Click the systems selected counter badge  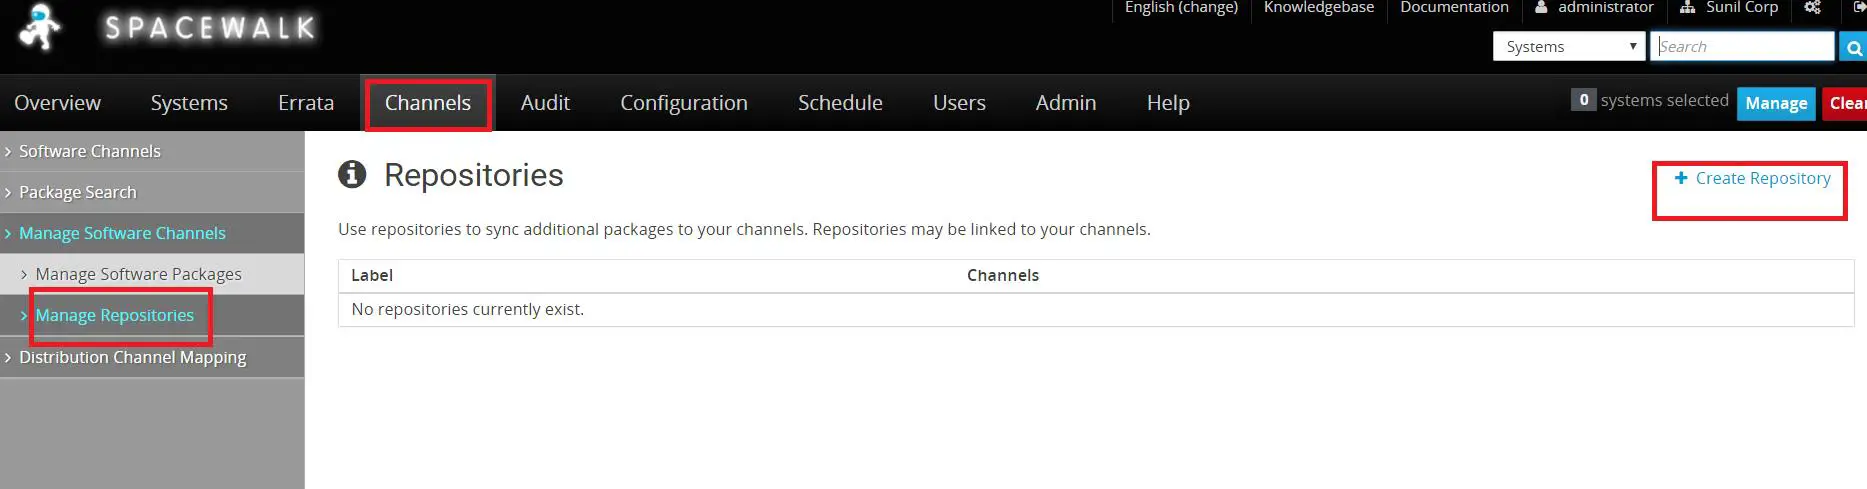(x=1583, y=100)
